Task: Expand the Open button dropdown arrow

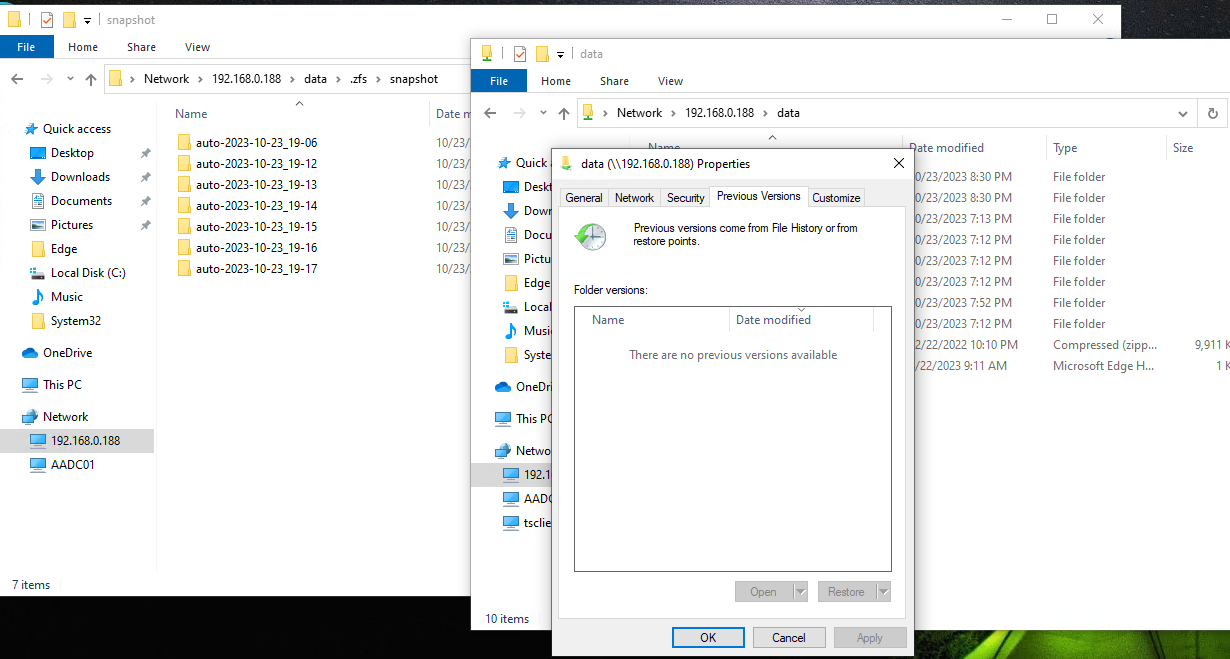Action: coord(800,592)
